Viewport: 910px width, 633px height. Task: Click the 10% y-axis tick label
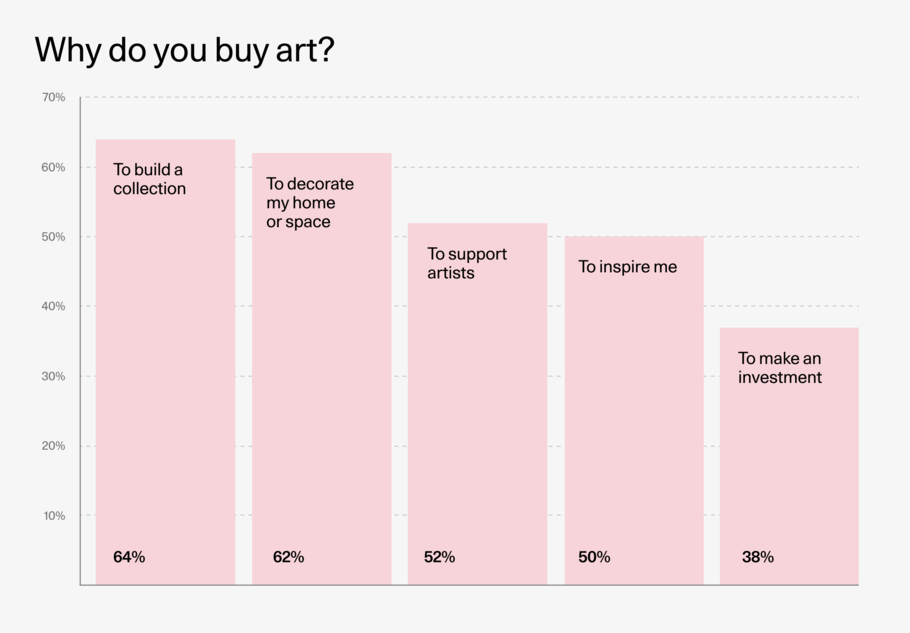(x=53, y=516)
